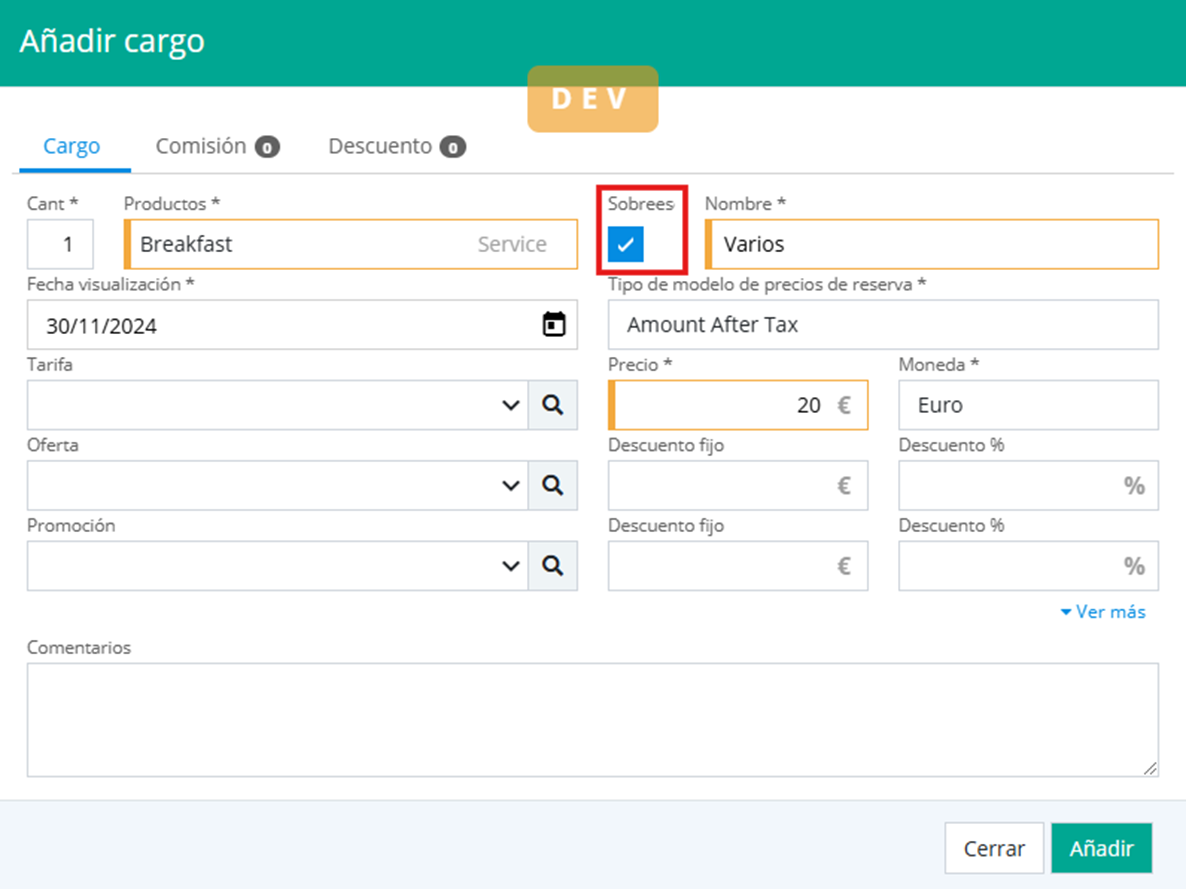Click the calendar icon in Fecha visualización
The height and width of the screenshot is (889, 1186).
(x=554, y=325)
